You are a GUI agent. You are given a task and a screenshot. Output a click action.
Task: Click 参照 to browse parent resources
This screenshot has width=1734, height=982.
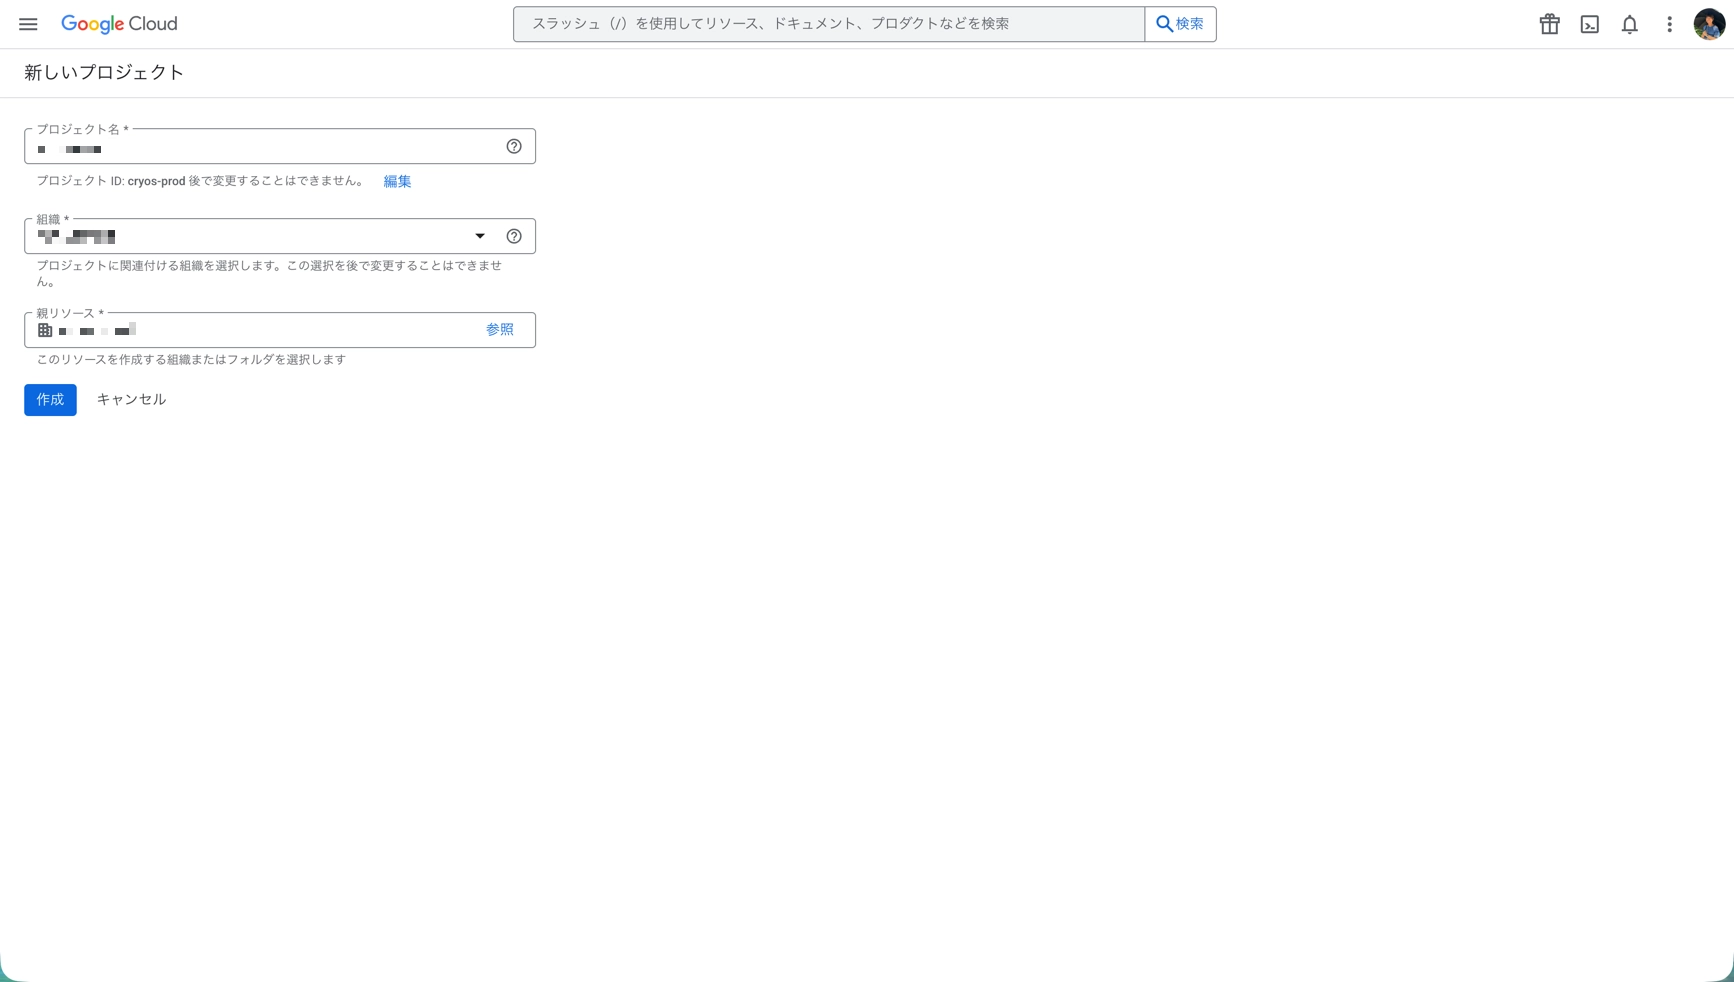(x=499, y=330)
